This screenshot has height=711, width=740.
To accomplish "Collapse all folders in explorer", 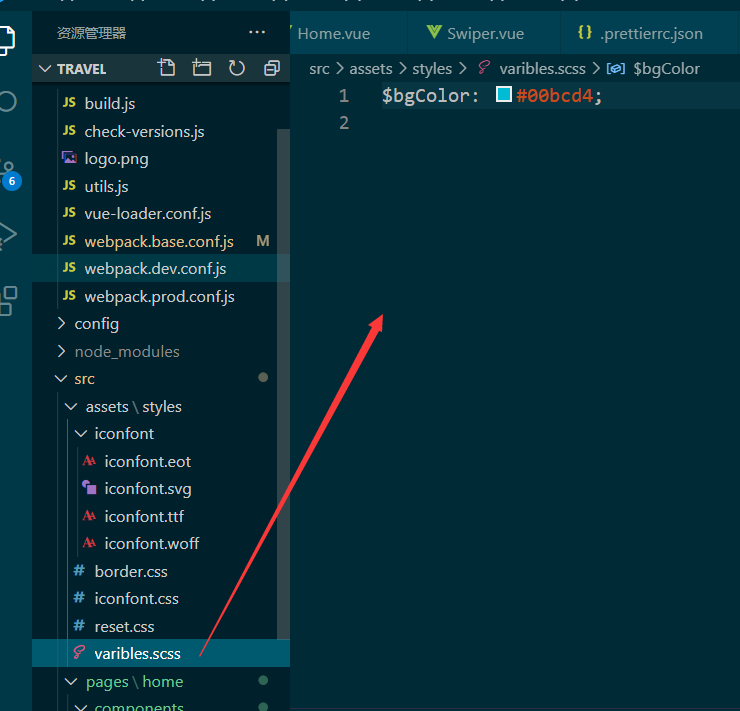I will tap(272, 68).
